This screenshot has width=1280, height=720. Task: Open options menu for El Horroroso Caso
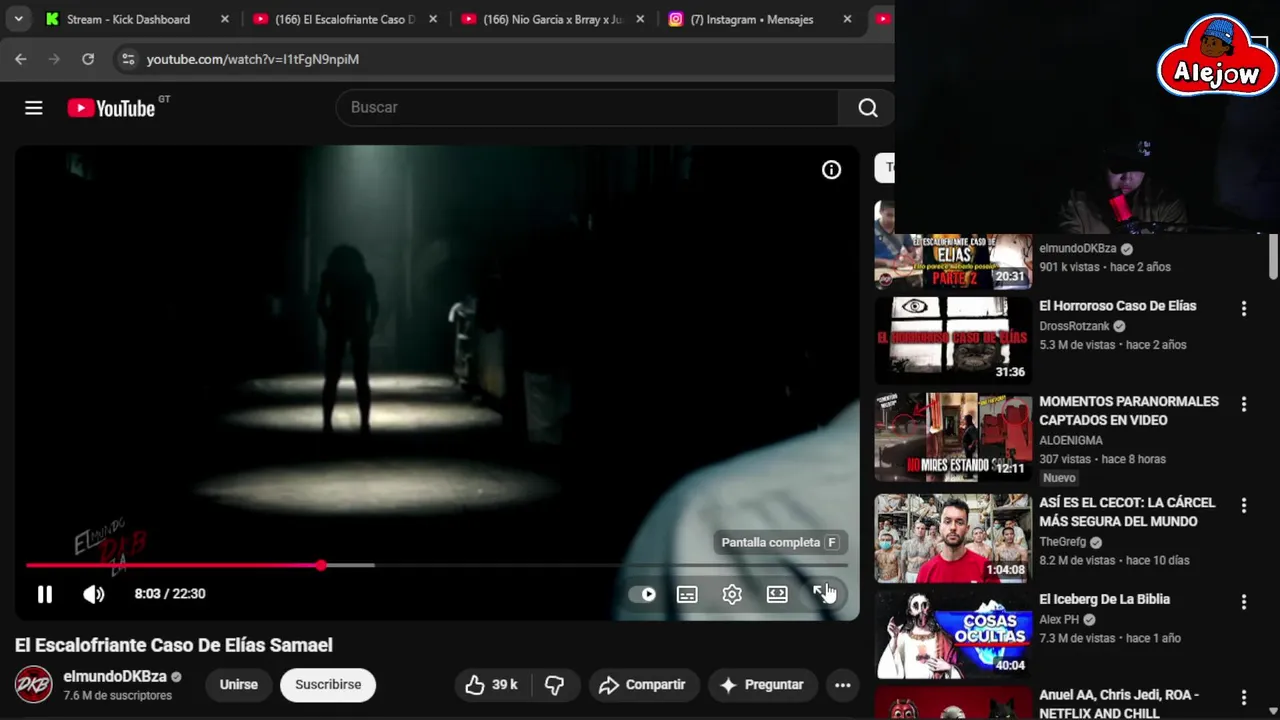point(1244,309)
